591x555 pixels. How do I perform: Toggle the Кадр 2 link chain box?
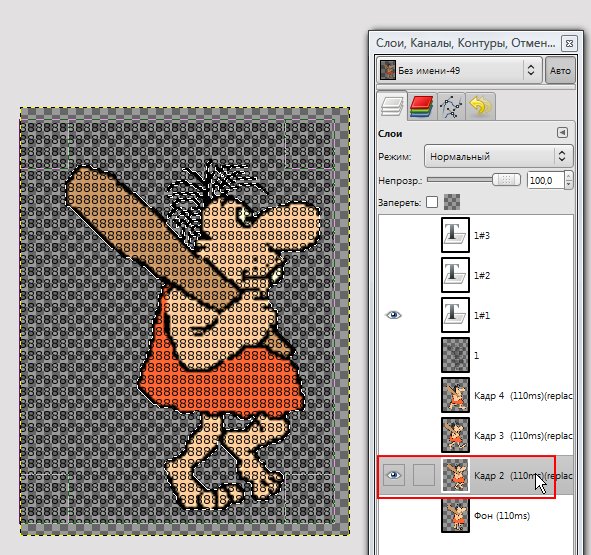point(424,475)
